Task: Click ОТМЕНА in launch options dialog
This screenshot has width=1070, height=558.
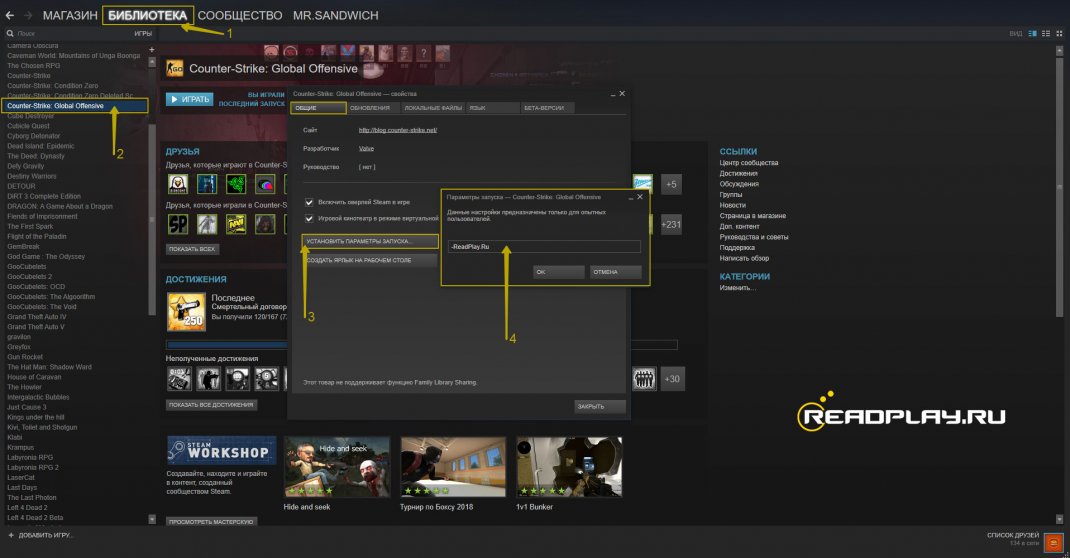Action: point(616,271)
